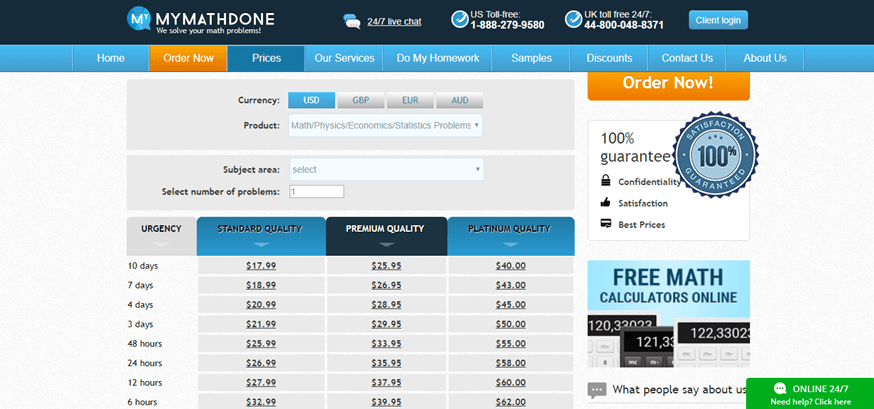Open Do My Homework page
Viewport: 874px width, 409px height.
point(438,58)
